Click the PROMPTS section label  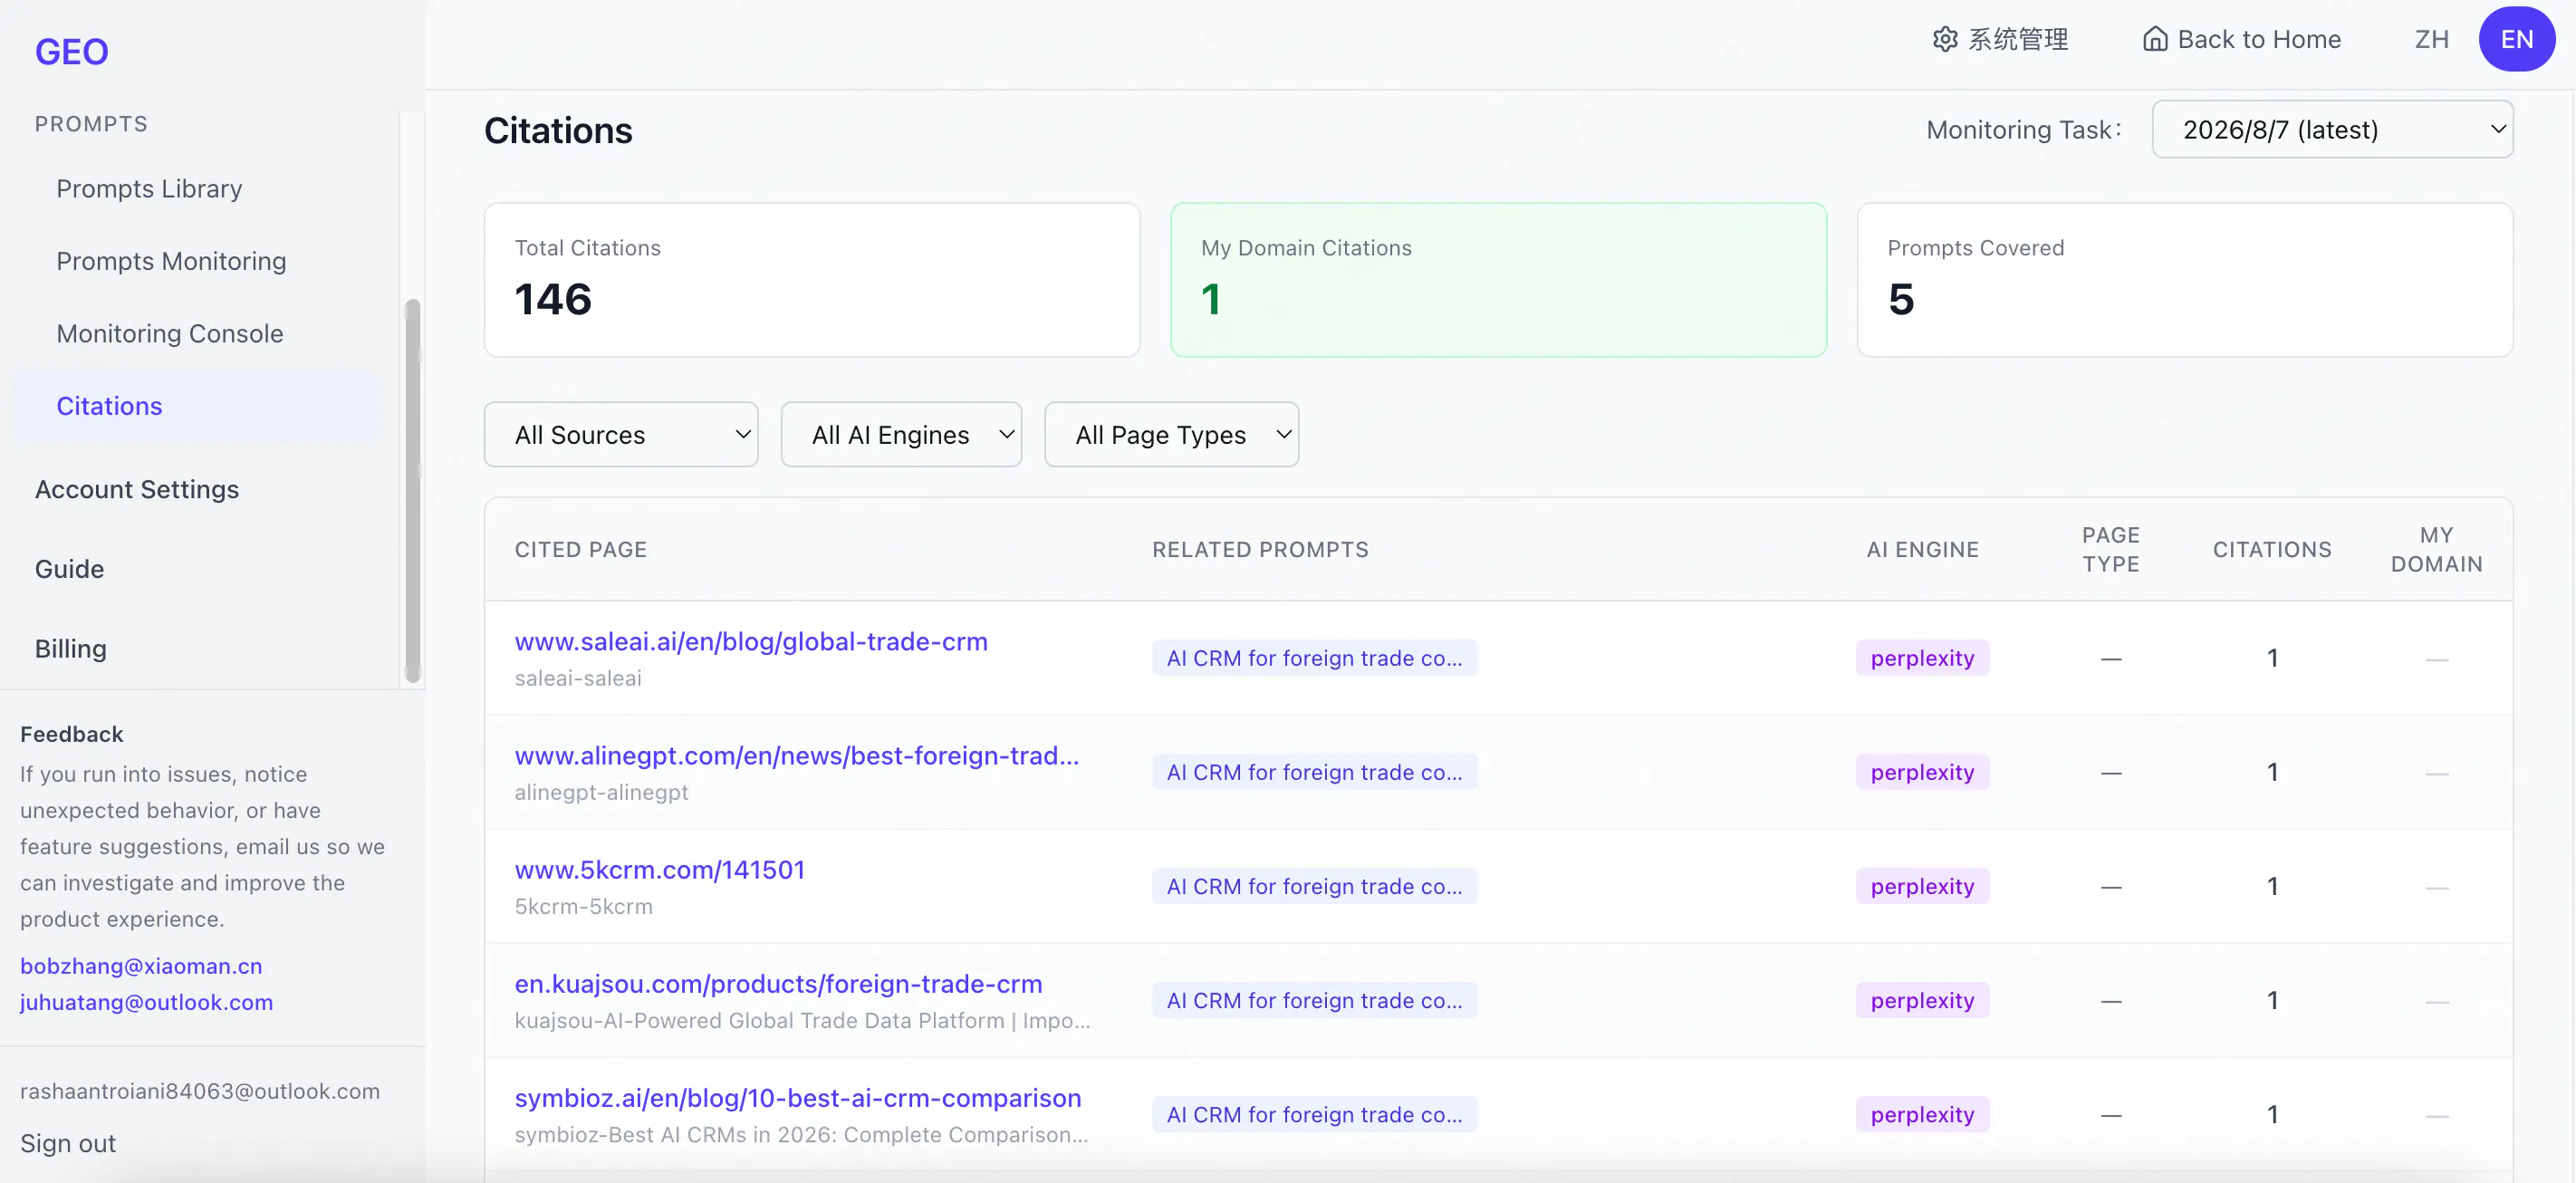pos(91,124)
